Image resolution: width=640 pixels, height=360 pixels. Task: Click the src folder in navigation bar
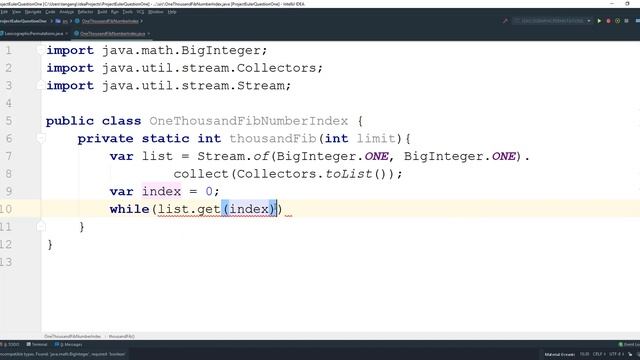click(x=62, y=21)
